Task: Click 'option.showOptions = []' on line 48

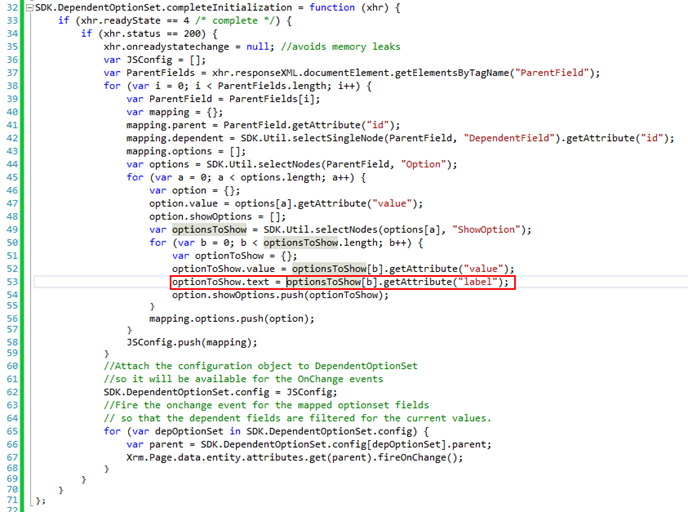Action: 215,217
